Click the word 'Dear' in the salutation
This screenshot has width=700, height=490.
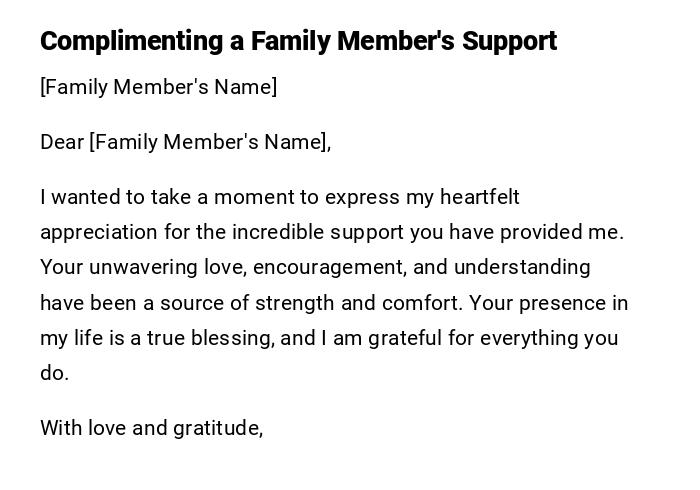click(x=62, y=142)
